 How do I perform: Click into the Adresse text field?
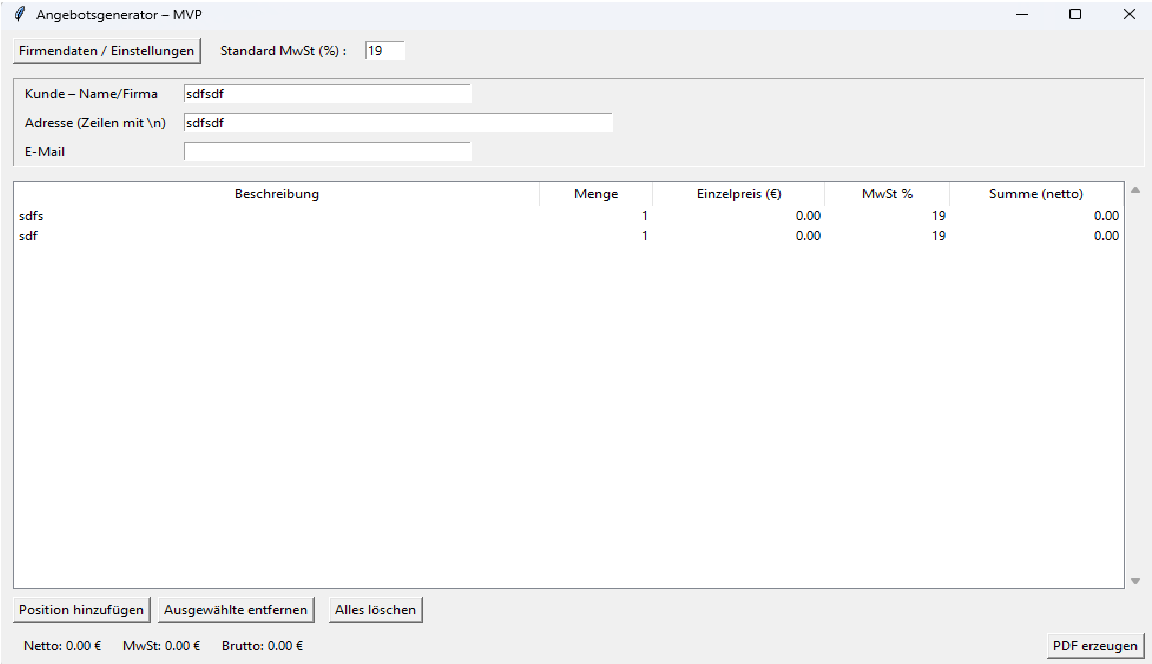click(x=398, y=123)
